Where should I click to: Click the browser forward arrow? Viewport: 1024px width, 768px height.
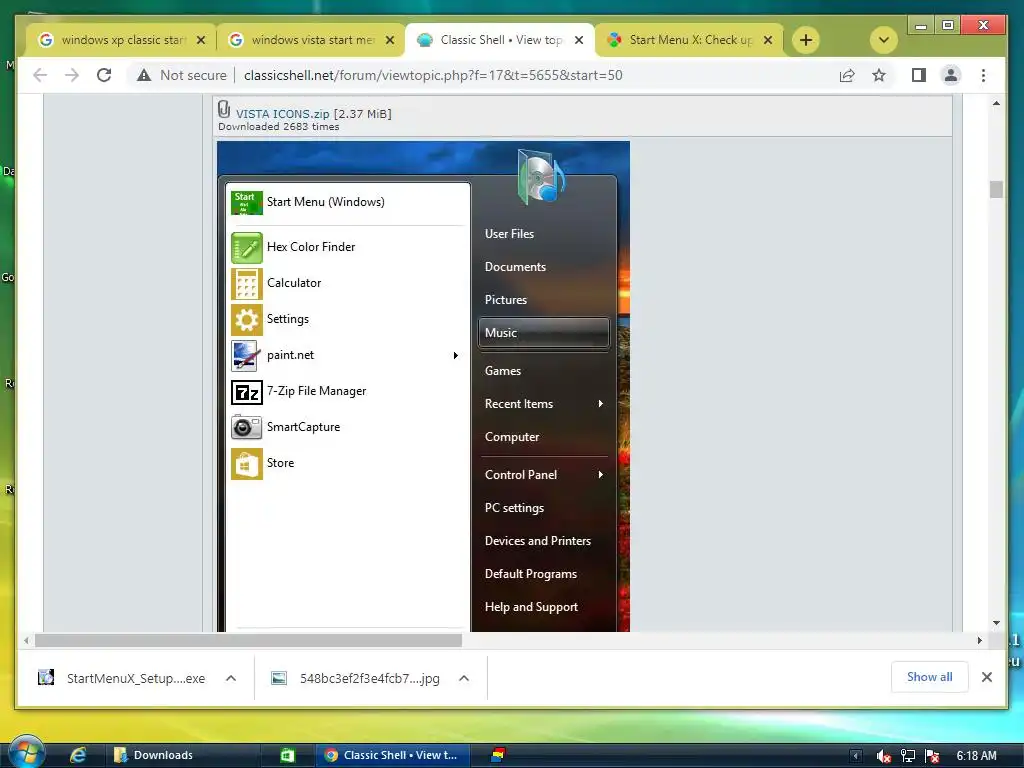coord(72,75)
